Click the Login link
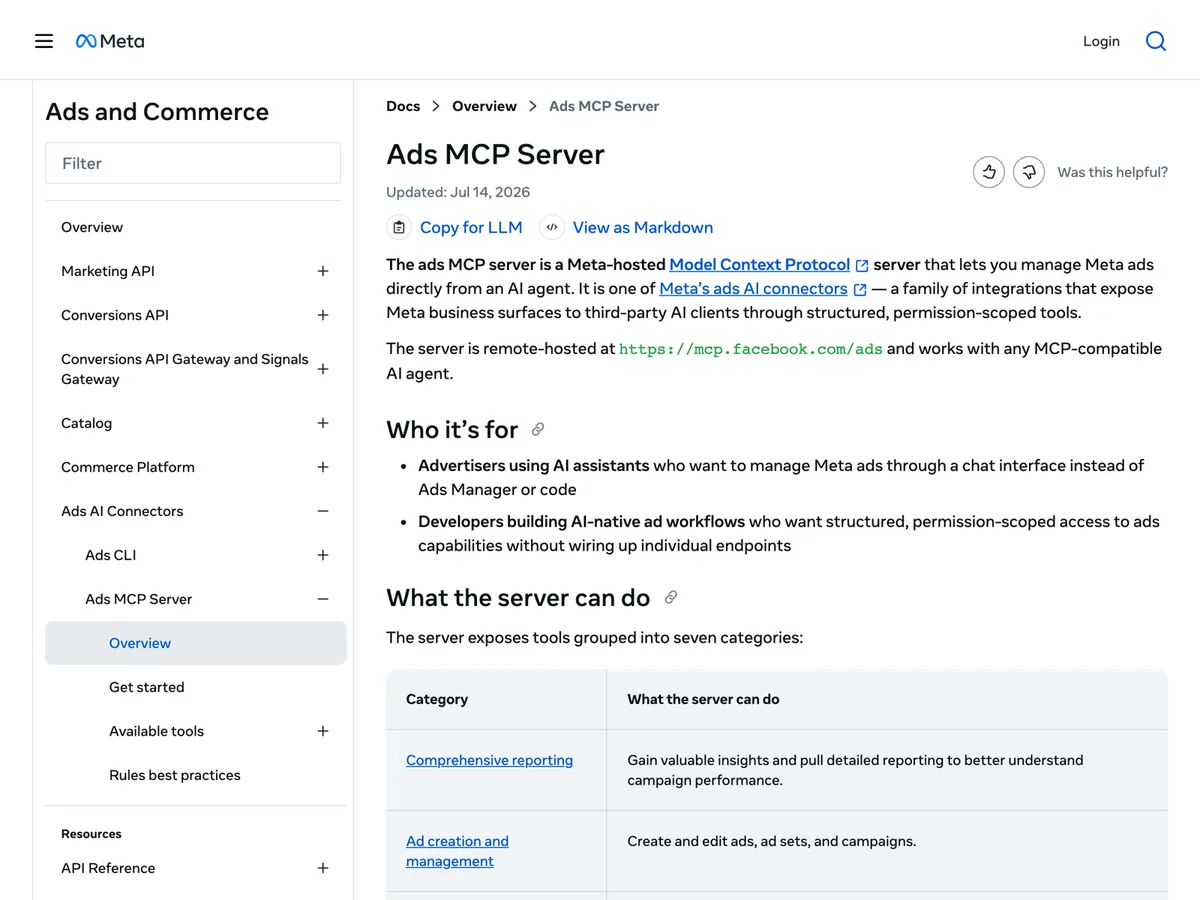 point(1101,41)
